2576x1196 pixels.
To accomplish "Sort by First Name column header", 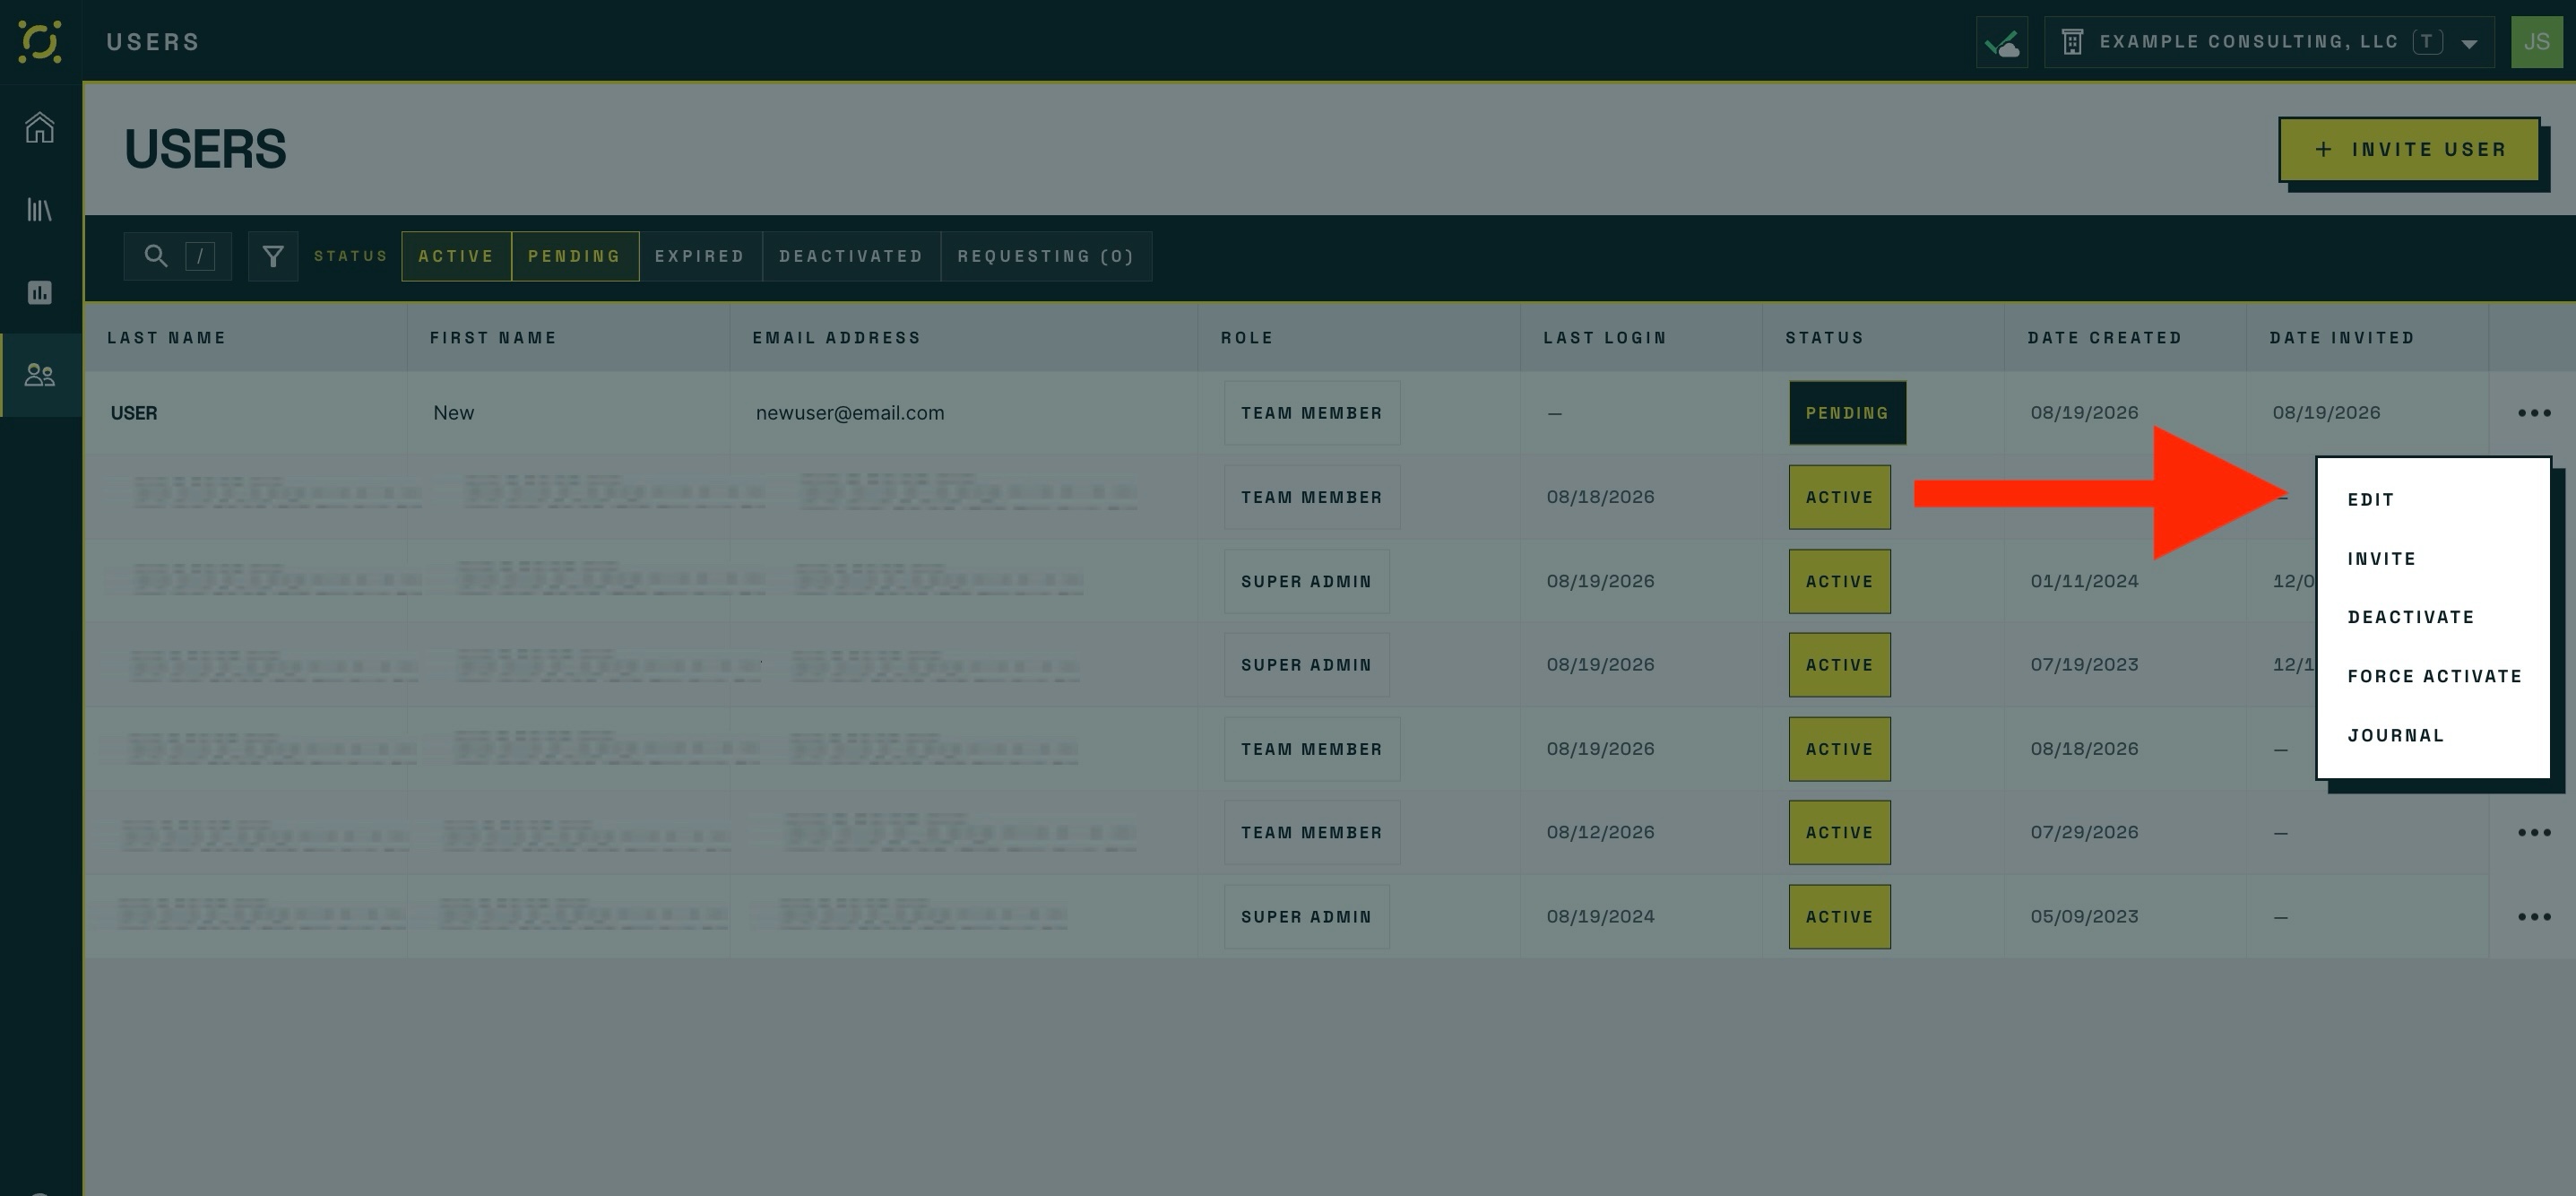I will click(x=493, y=338).
